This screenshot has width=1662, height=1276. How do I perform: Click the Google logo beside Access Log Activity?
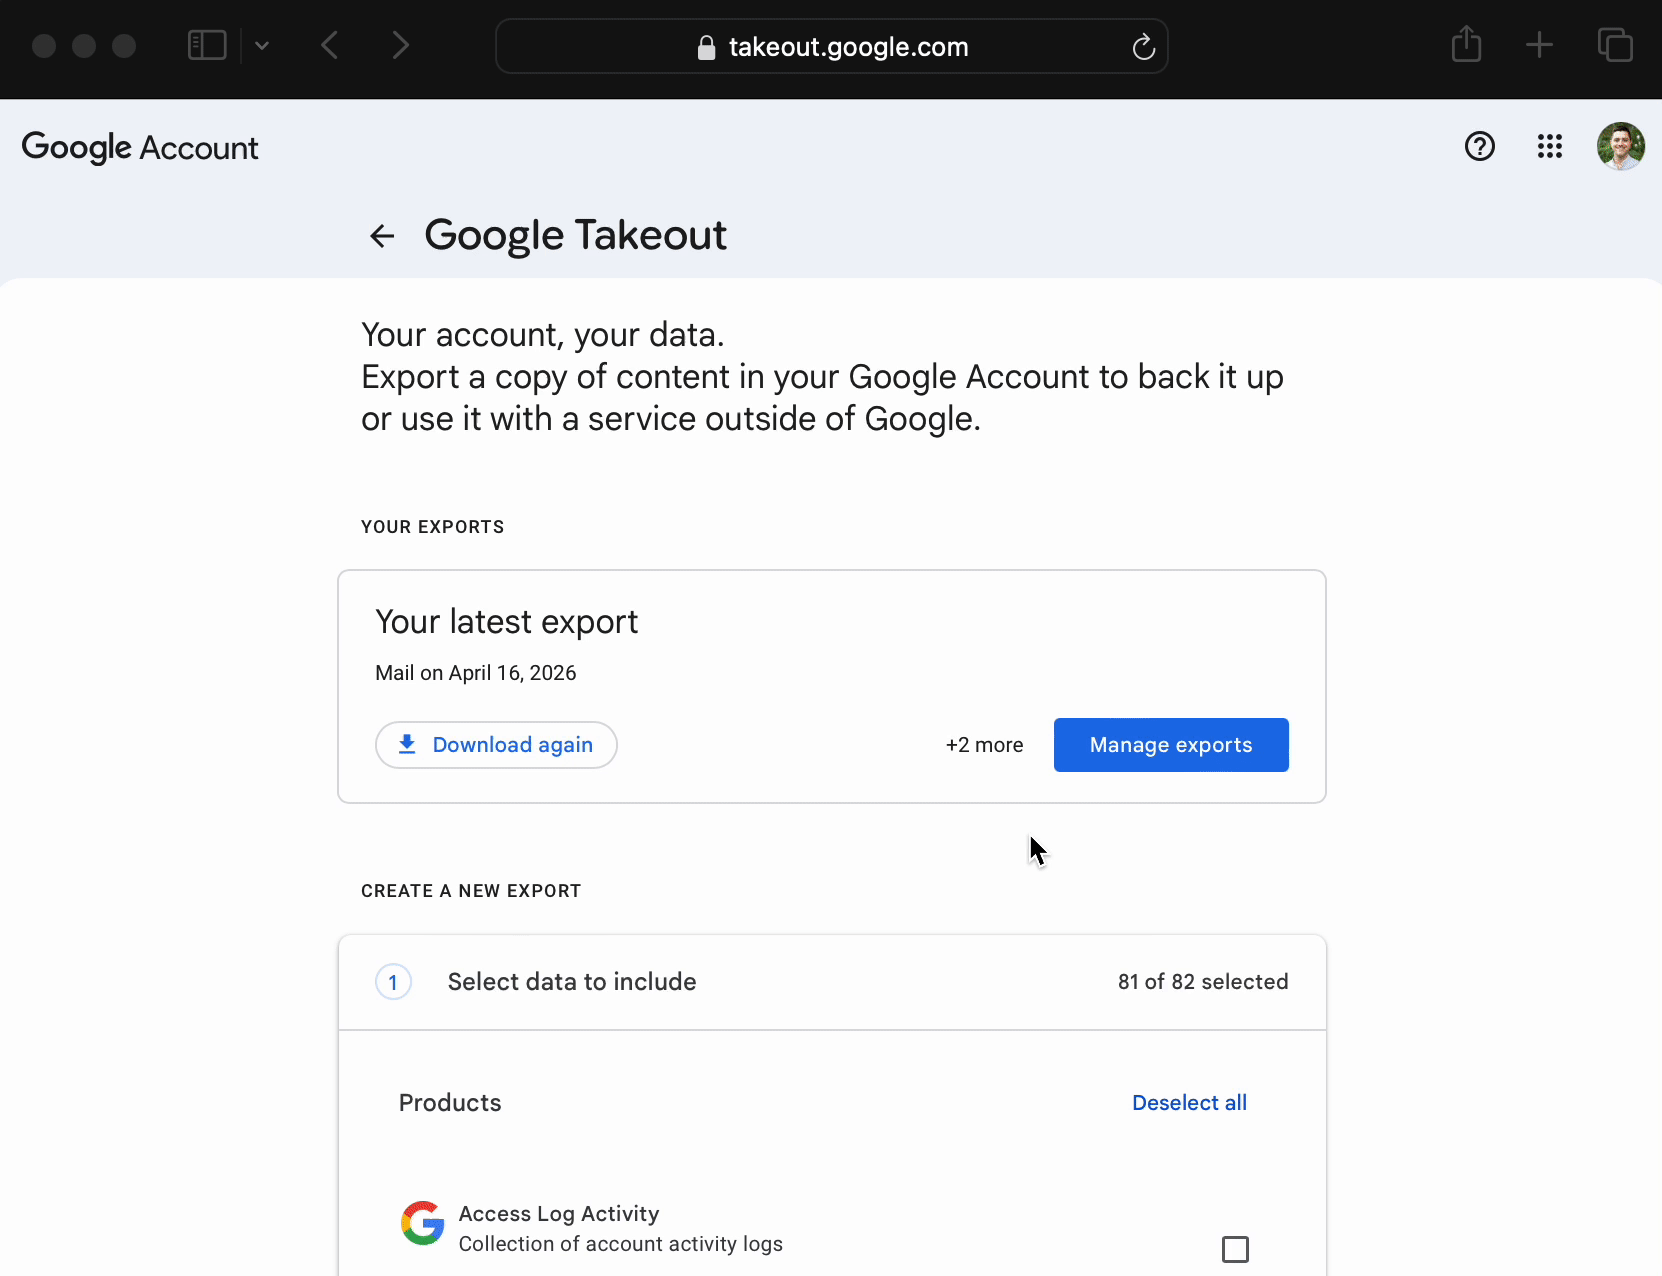click(x=421, y=1222)
